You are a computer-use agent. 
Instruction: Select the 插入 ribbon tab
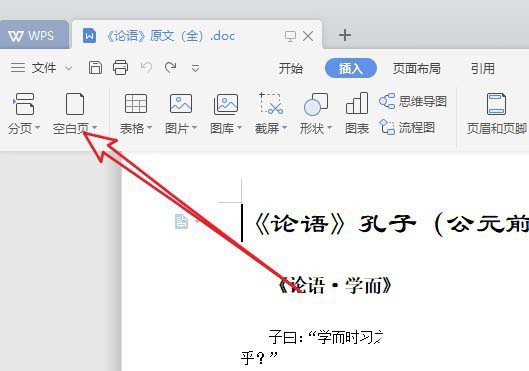pos(351,68)
